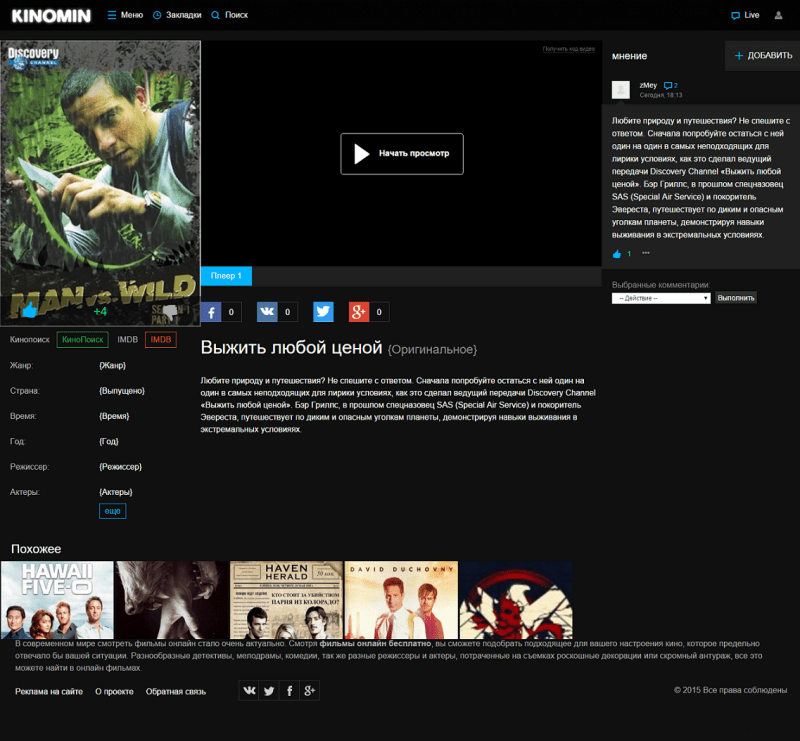Click the {Оригинальное} original title text
The image size is (800, 741).
(x=432, y=350)
